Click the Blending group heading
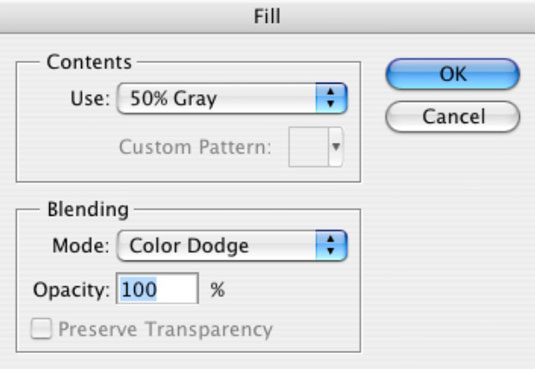 click(x=88, y=209)
